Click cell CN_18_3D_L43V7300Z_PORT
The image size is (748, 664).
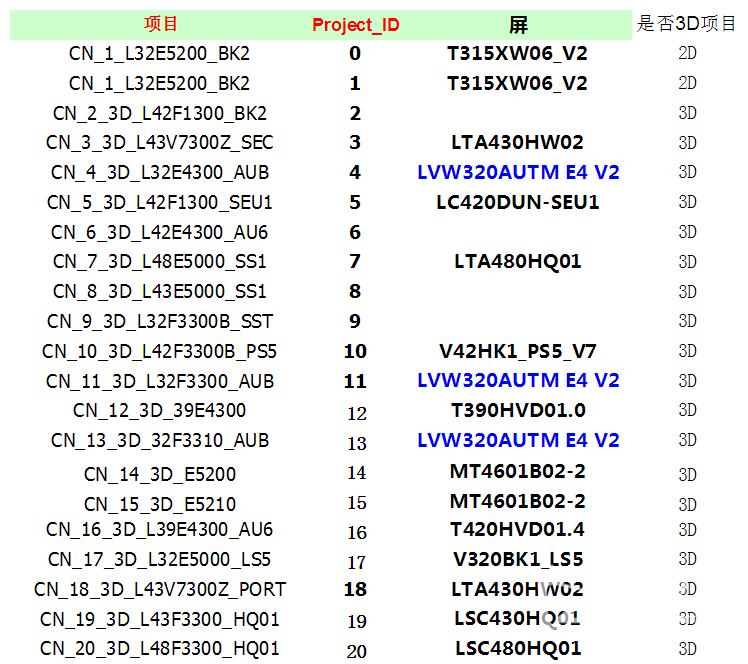160,590
